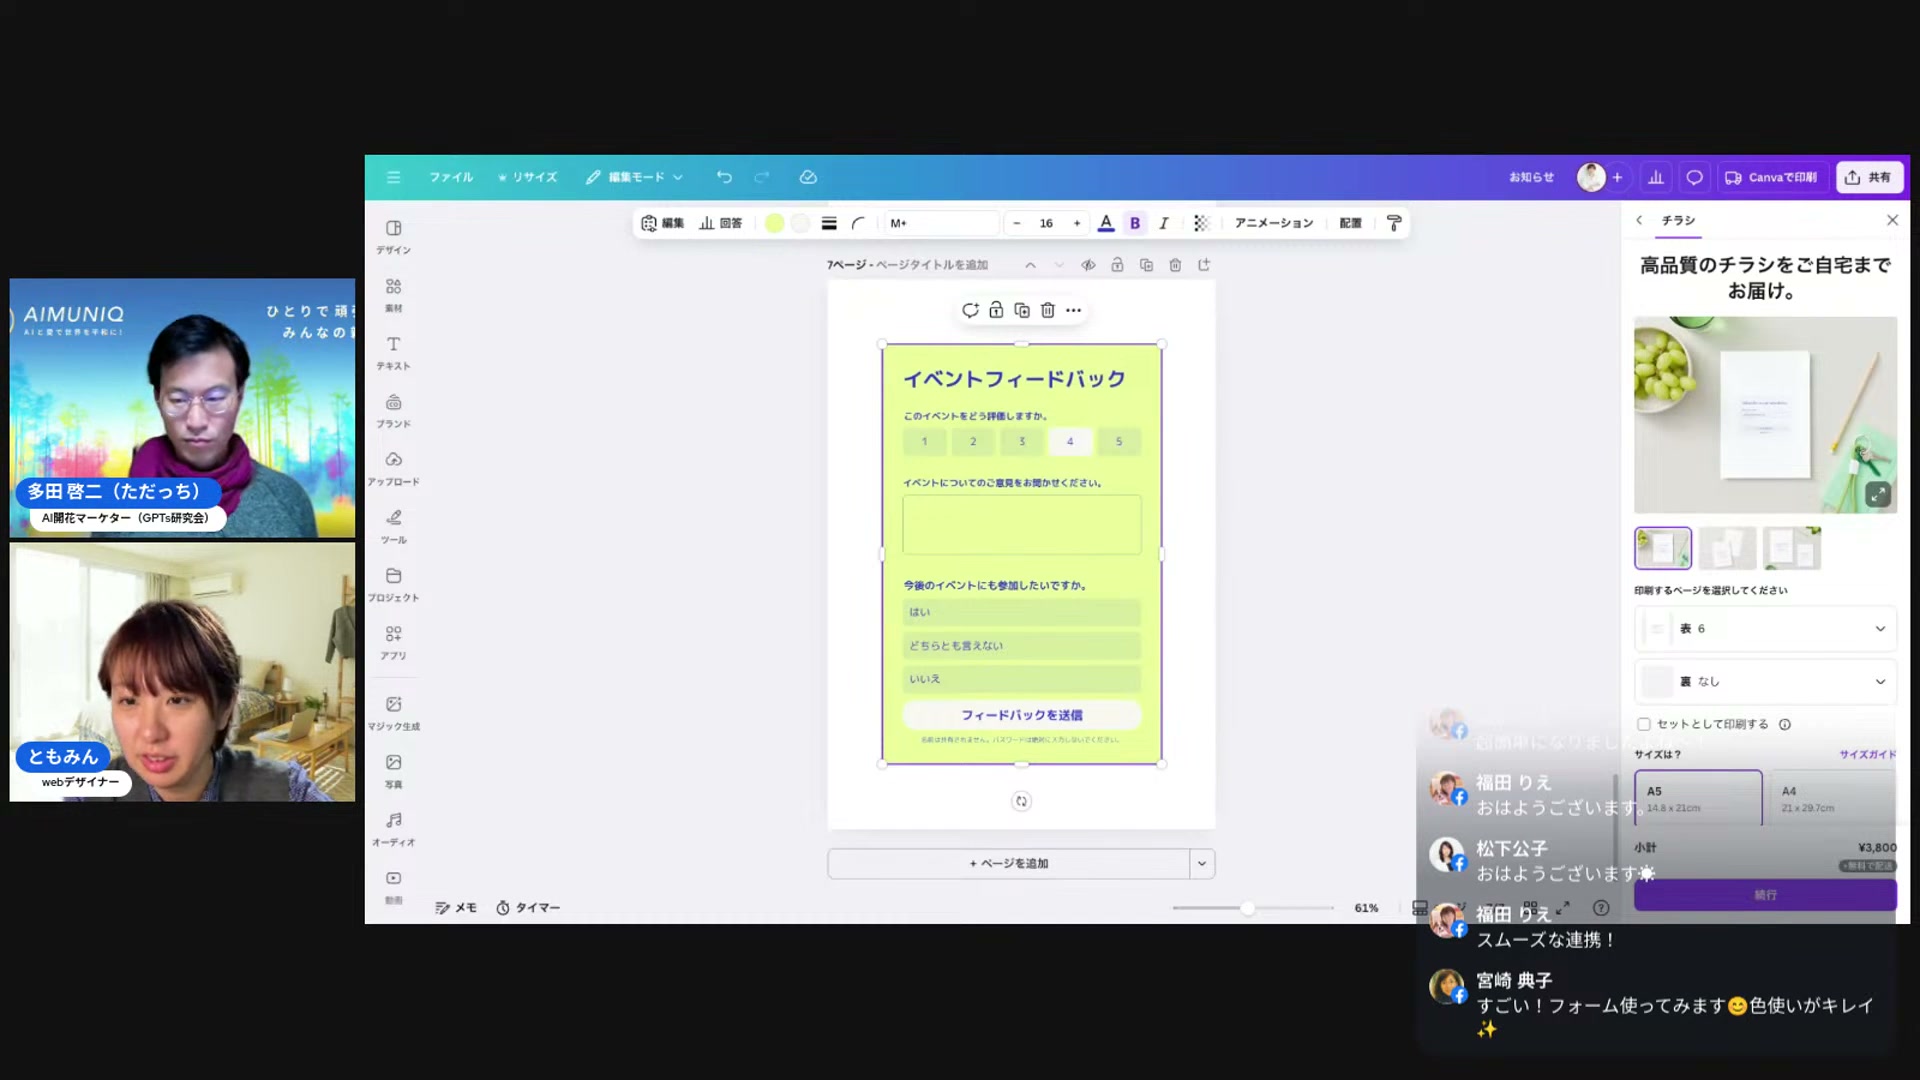Screen dimensions: 1920x1080
Task: Expand the 編集モード dropdown
Action: [x=635, y=177]
